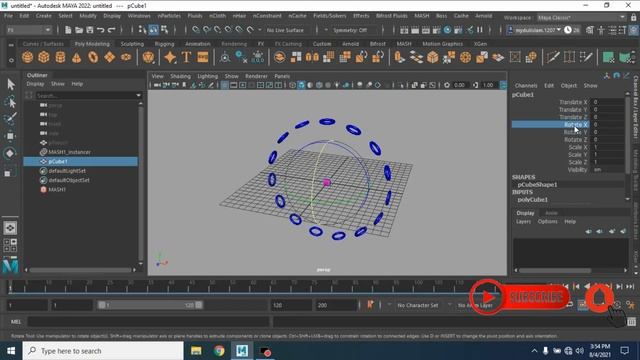Image resolution: width=640 pixels, height=360 pixels.
Task: Open the Outliner search filter dropdown arrow
Action: 138,95
